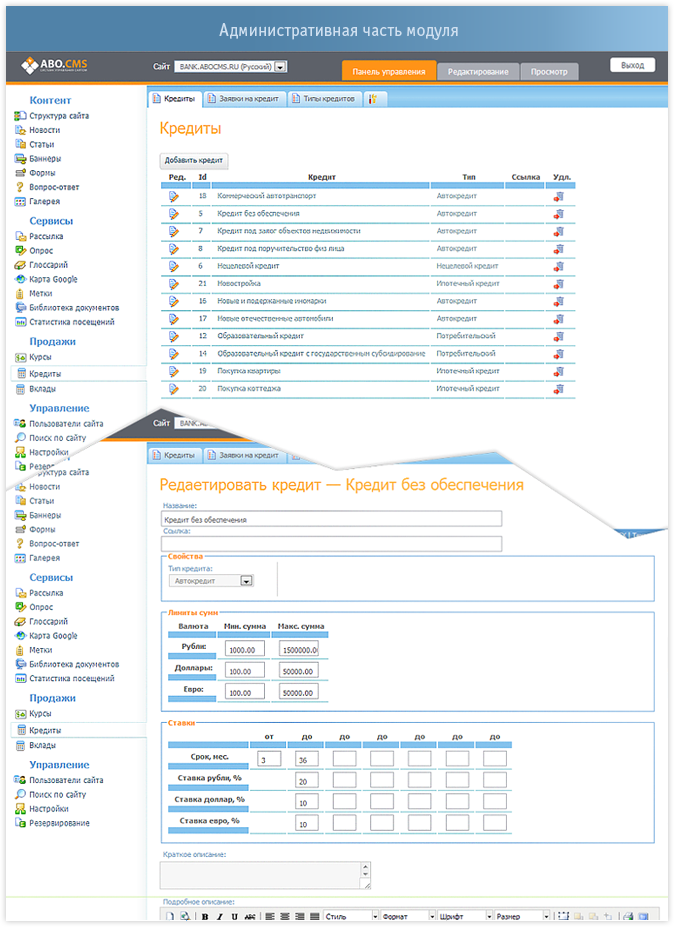Edit the Коммерческий автотранспорт credit row
The image size is (674, 927).
[x=173, y=196]
